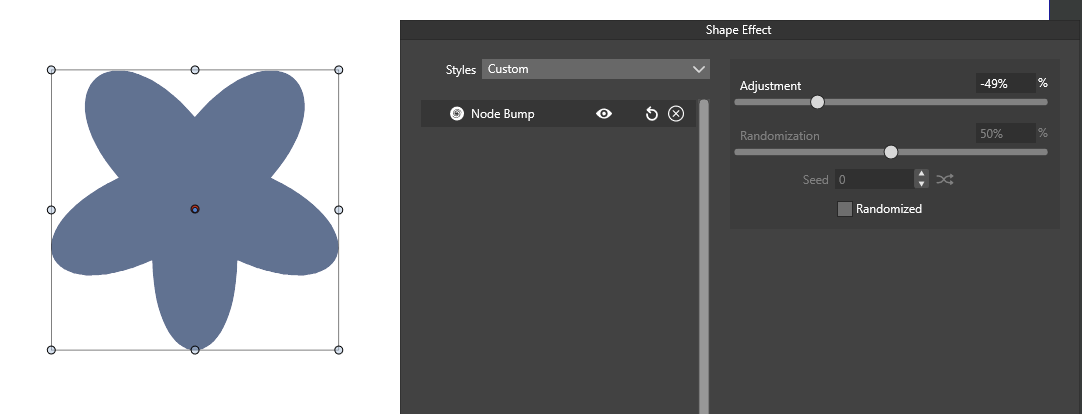Click the Adjustment percentage field

[x=1004, y=84]
